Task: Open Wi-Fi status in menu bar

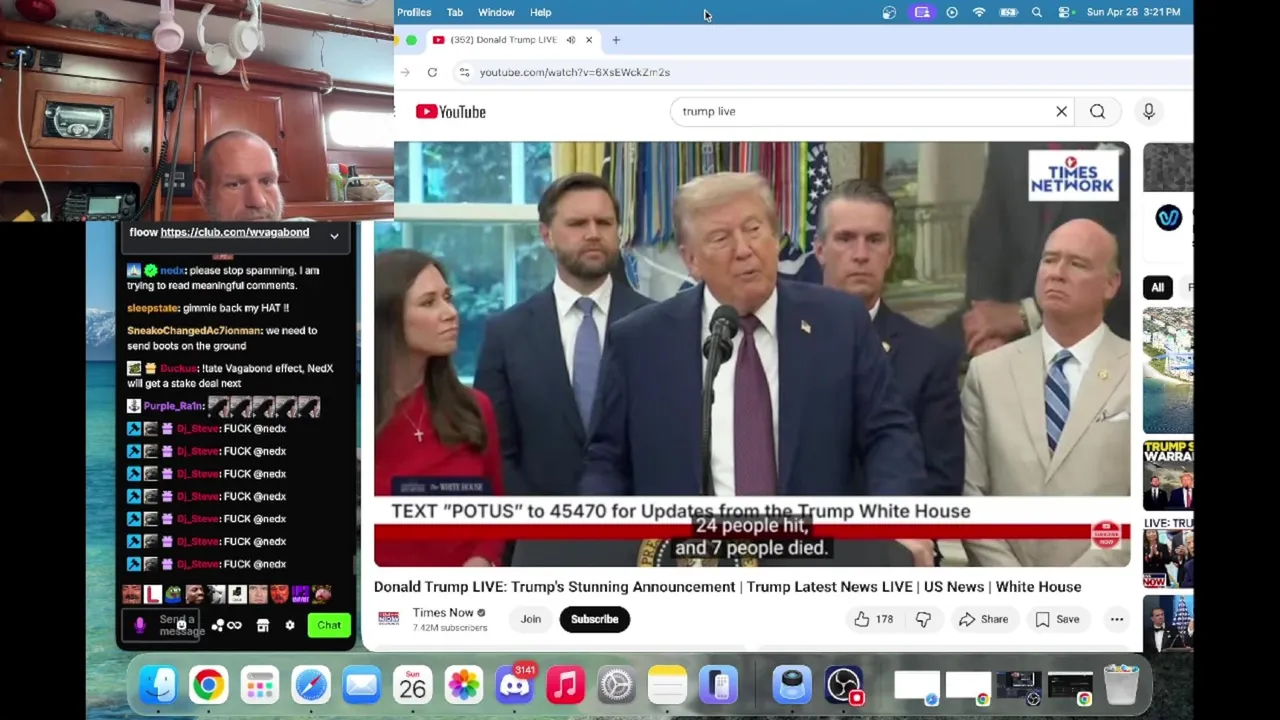Action: click(979, 12)
